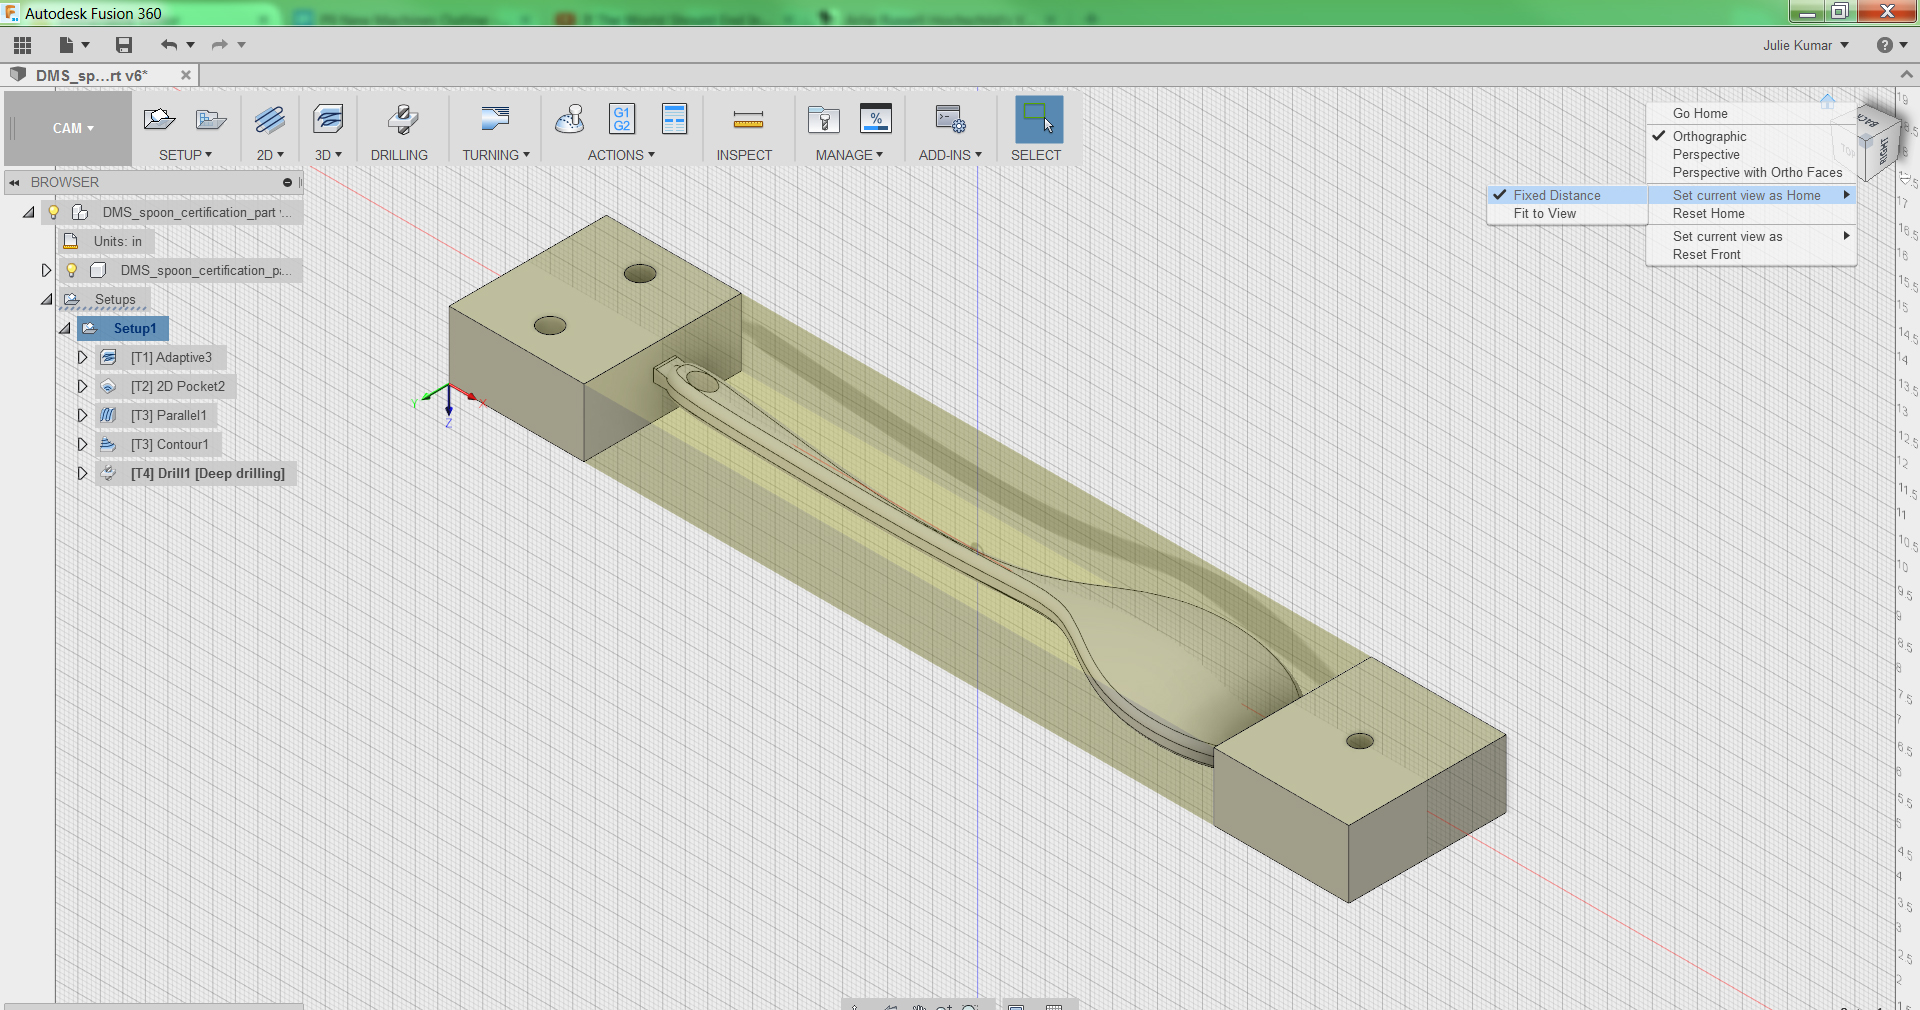This screenshot has height=1010, width=1920.
Task: Click the Inspect measure ruler icon
Action: click(748, 121)
